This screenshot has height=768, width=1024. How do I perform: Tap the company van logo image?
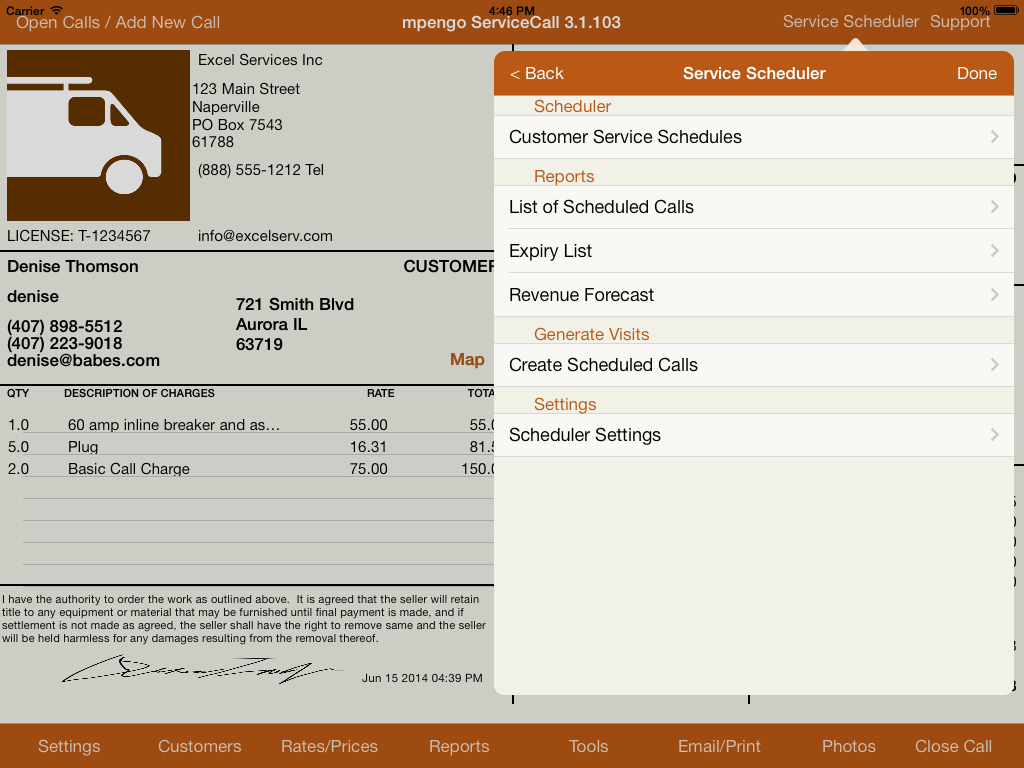[x=98, y=134]
